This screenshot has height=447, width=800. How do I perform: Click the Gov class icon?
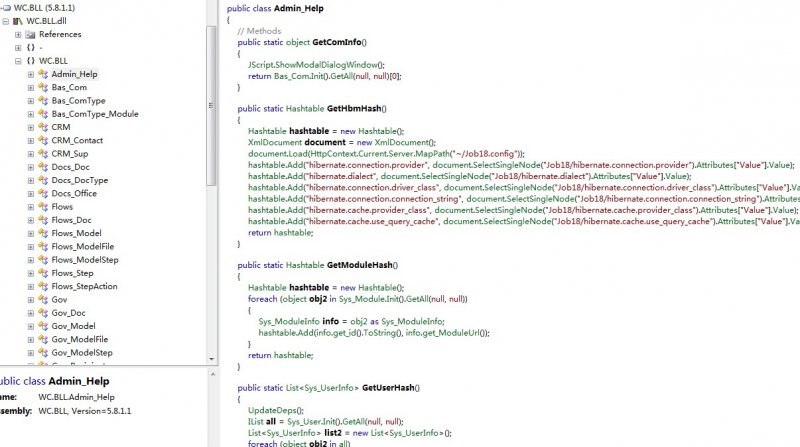[43, 300]
